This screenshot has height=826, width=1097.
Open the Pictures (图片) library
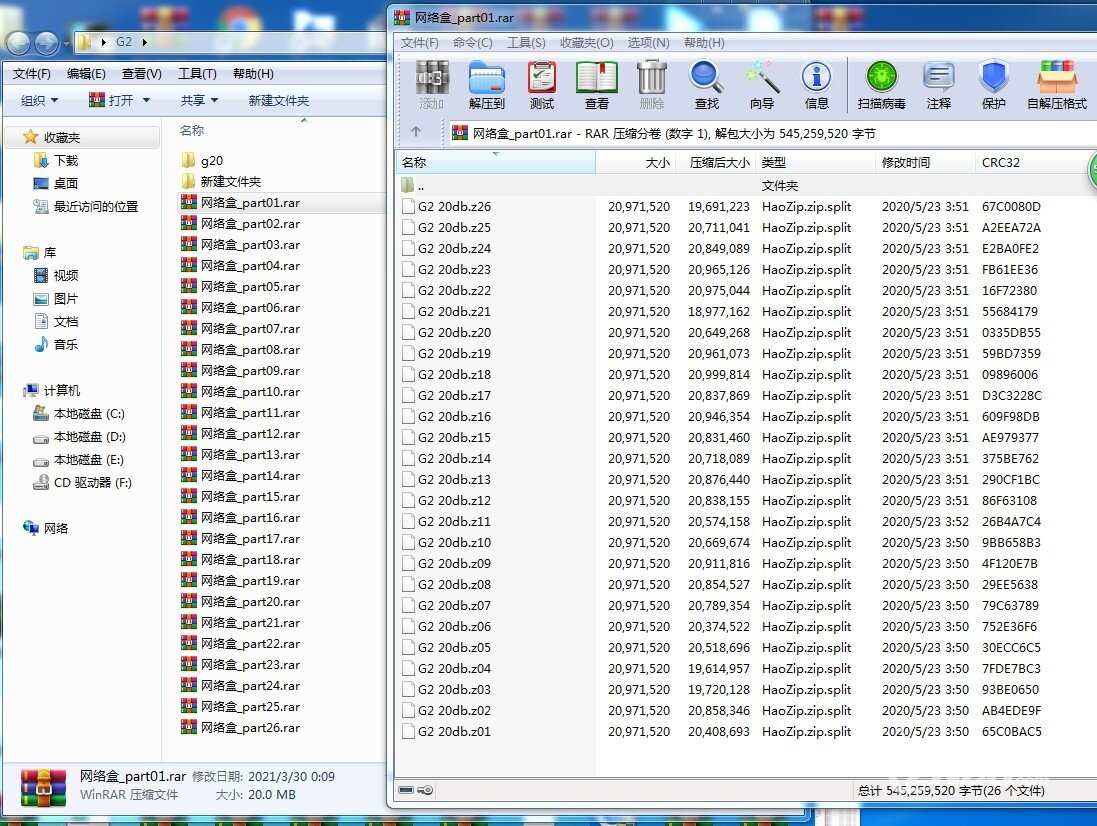click(x=56, y=299)
